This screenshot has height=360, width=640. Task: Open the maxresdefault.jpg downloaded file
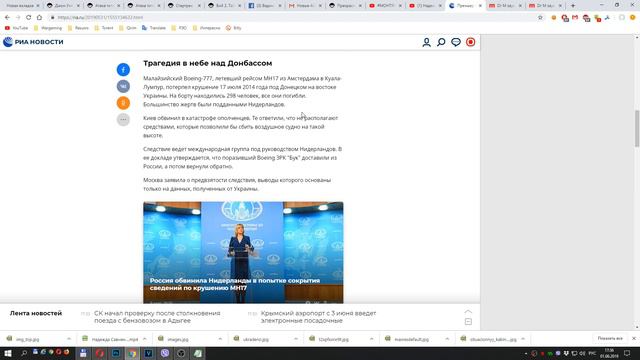411,339
